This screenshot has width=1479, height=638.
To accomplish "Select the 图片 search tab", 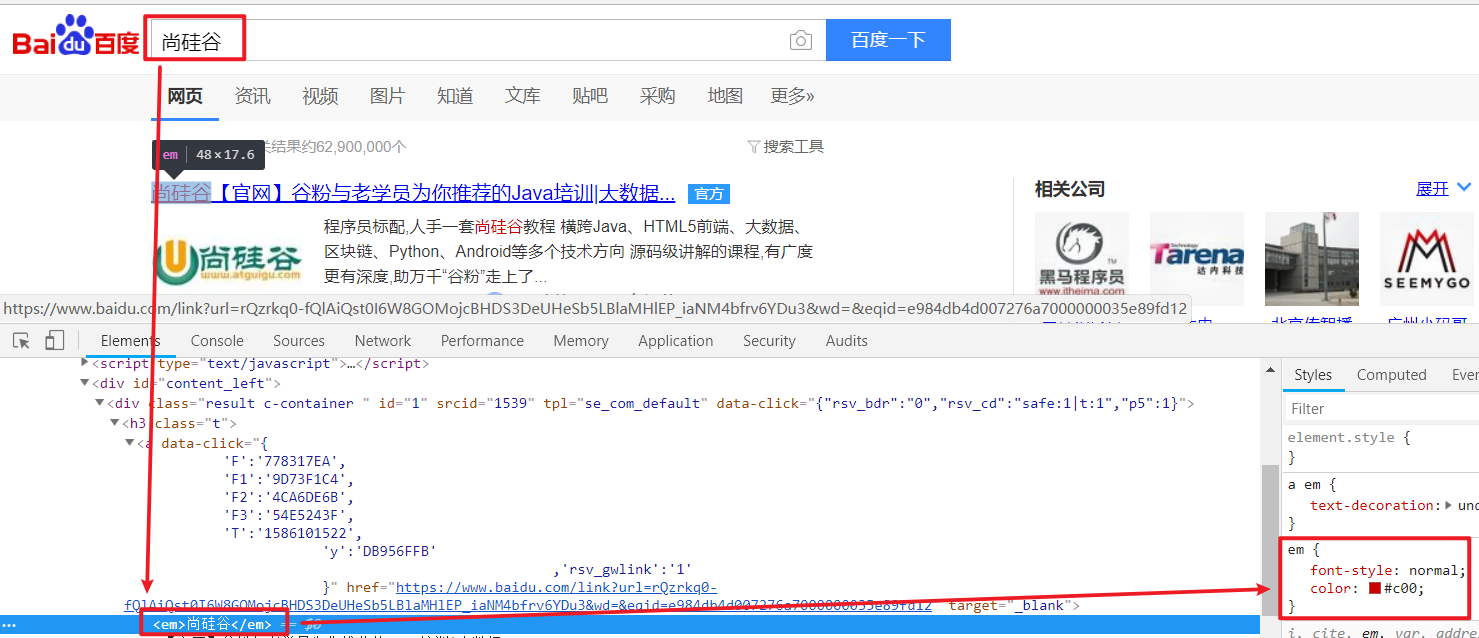I will coord(387,95).
